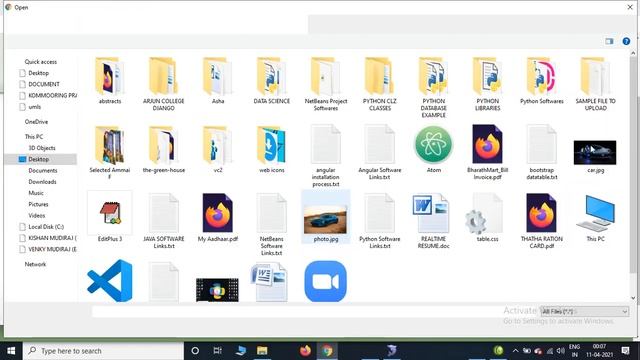The width and height of the screenshot is (640, 360).
Task: Open umls folder in sidebar
Action: 35,107
